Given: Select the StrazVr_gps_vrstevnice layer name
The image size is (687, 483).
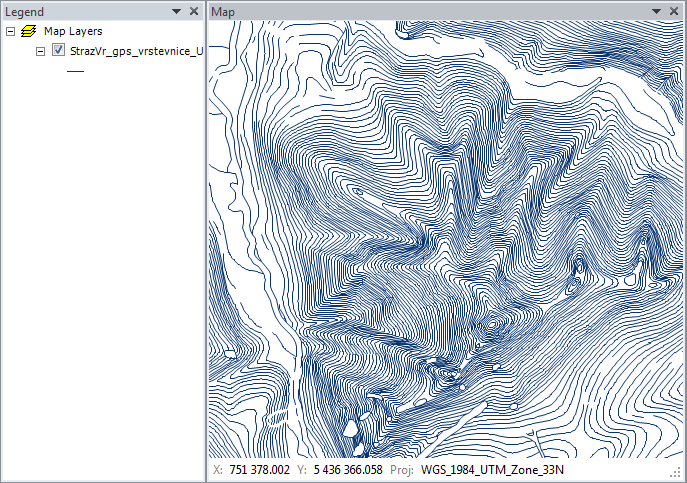Looking at the screenshot, I should click(x=136, y=51).
